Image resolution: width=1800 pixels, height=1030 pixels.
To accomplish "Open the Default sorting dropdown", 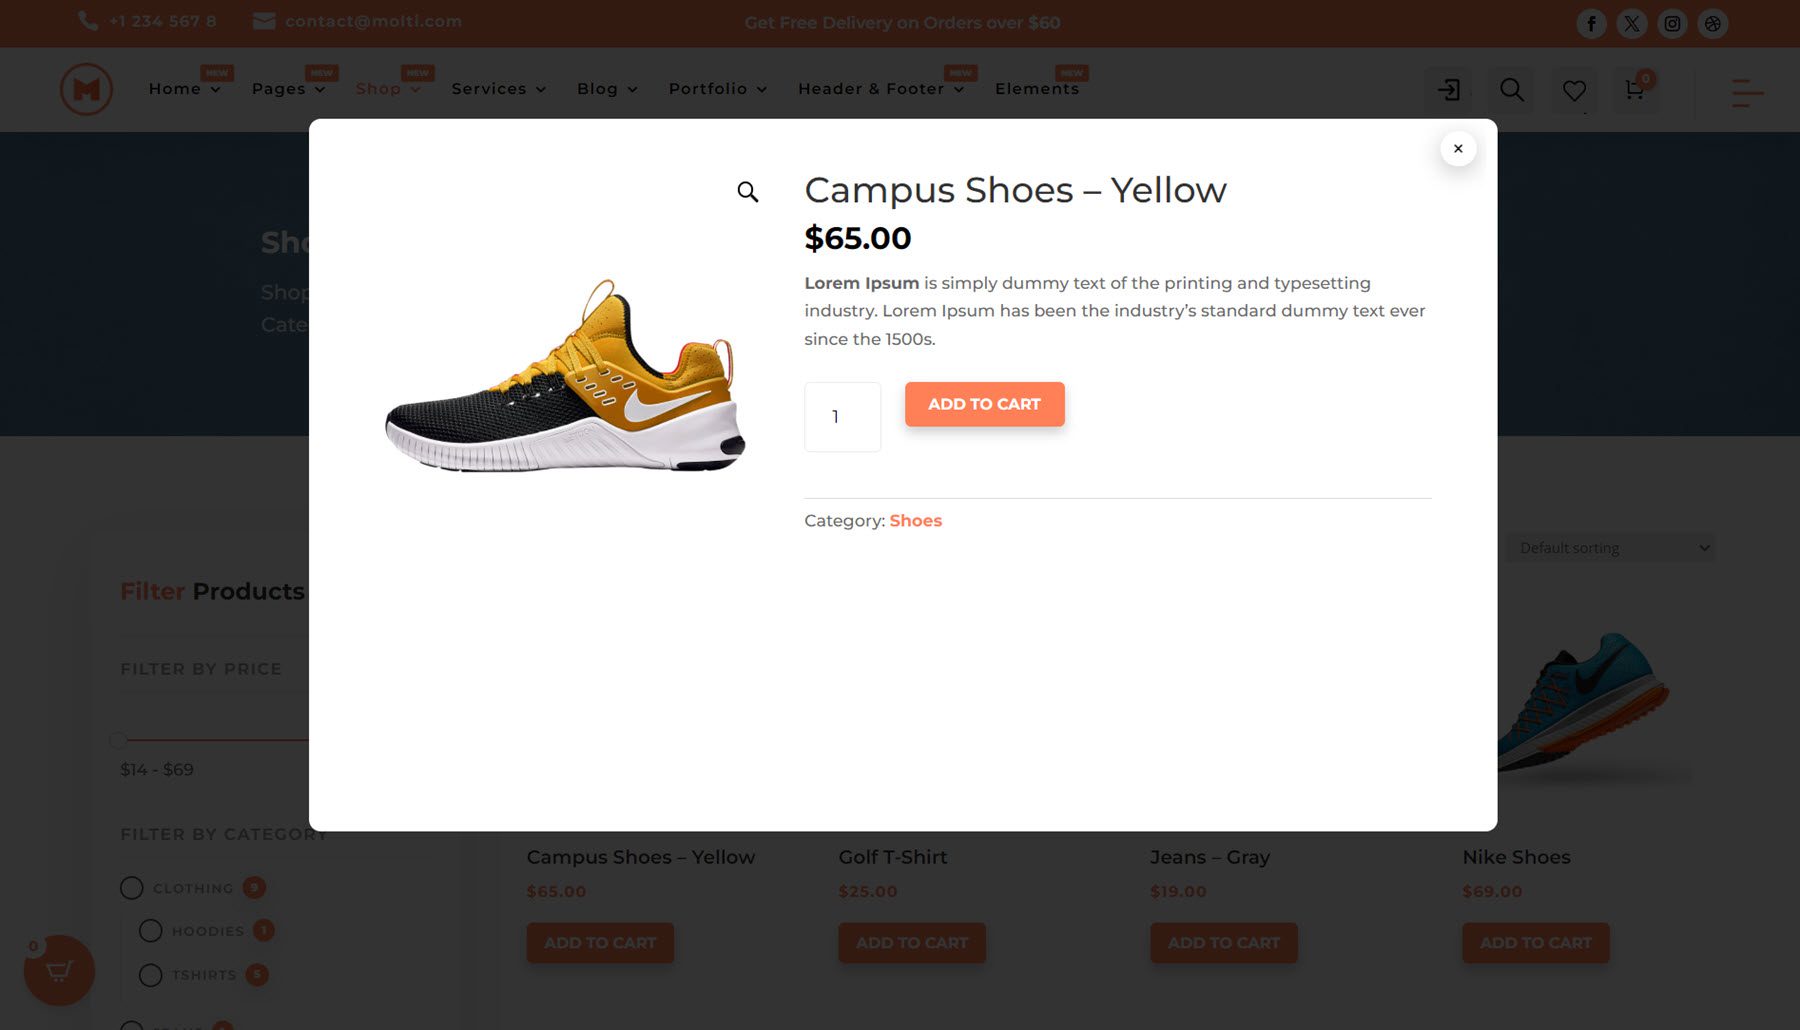I will 1610,547.
